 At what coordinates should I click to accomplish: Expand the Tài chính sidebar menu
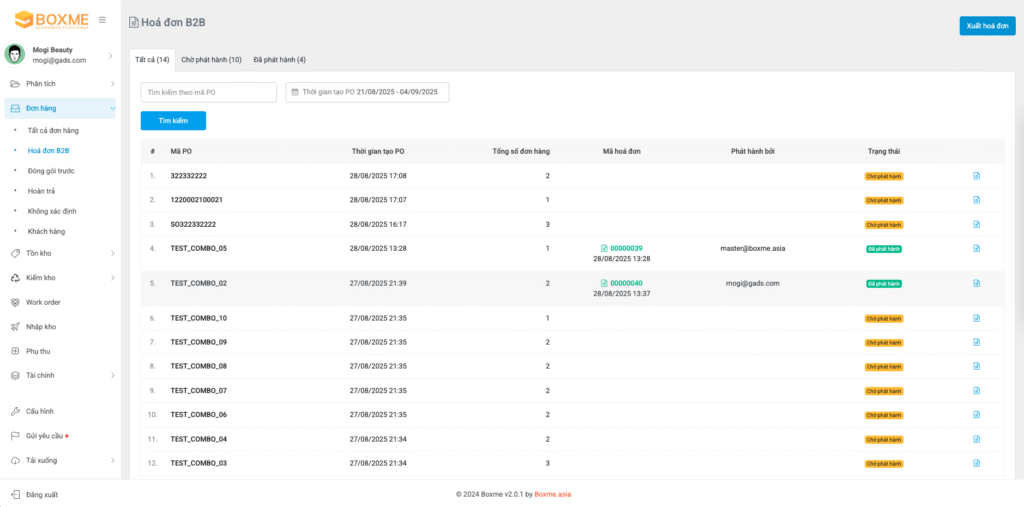[x=112, y=376]
